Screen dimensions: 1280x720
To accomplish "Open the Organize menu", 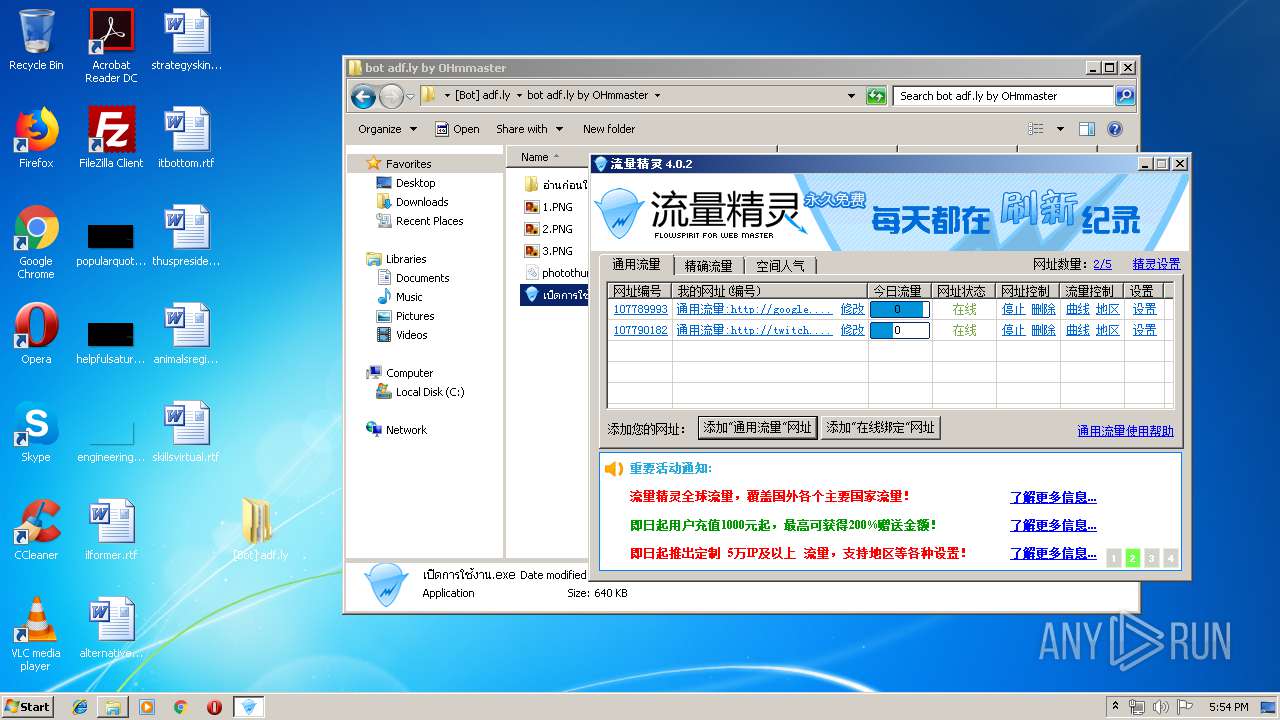I will coord(386,129).
